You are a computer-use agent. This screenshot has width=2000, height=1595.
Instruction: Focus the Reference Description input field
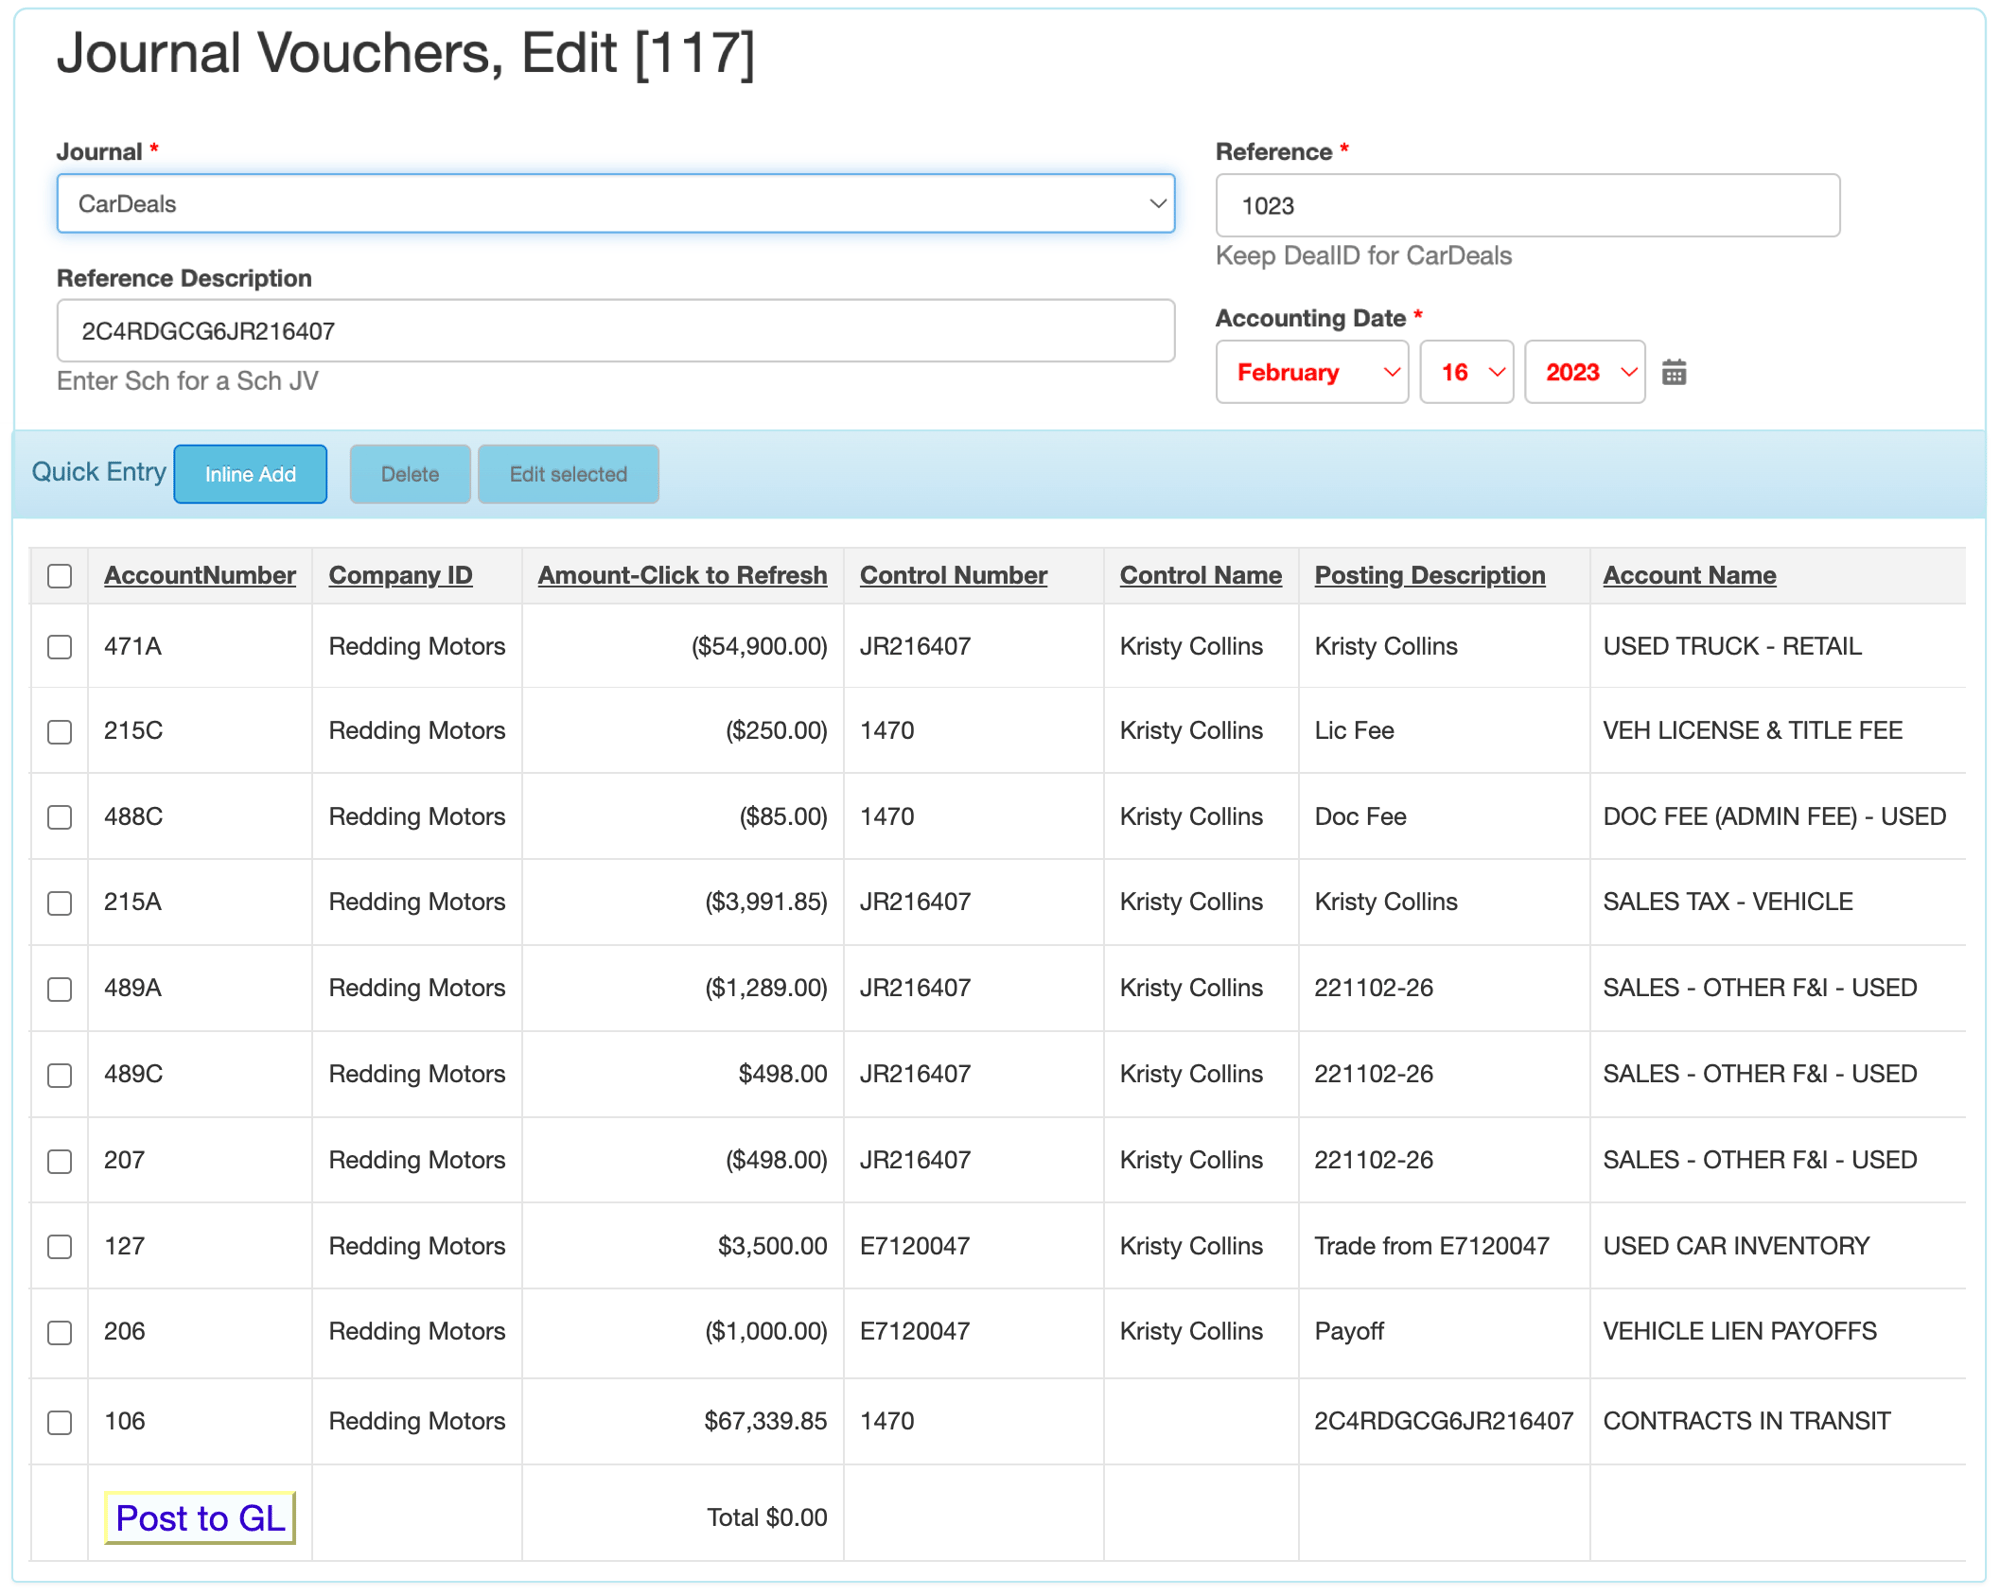(x=616, y=331)
